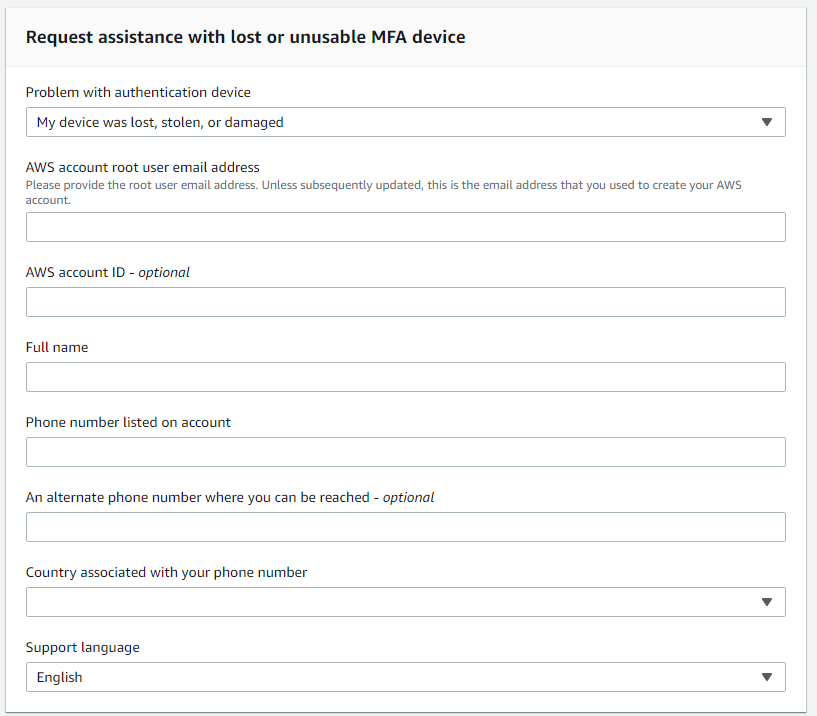Focus the AWS account ID input box
This screenshot has width=817, height=716.
[405, 302]
